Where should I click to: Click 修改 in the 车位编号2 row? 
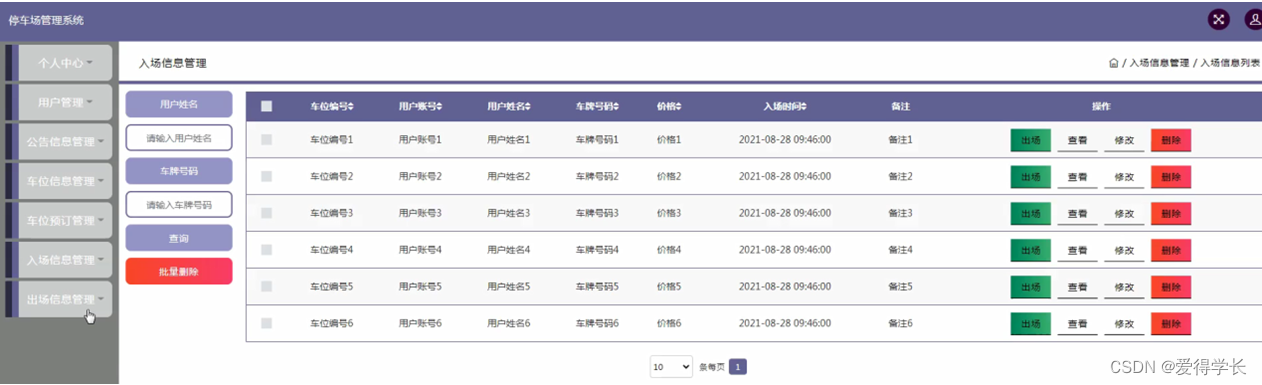pyautogui.click(x=1124, y=177)
